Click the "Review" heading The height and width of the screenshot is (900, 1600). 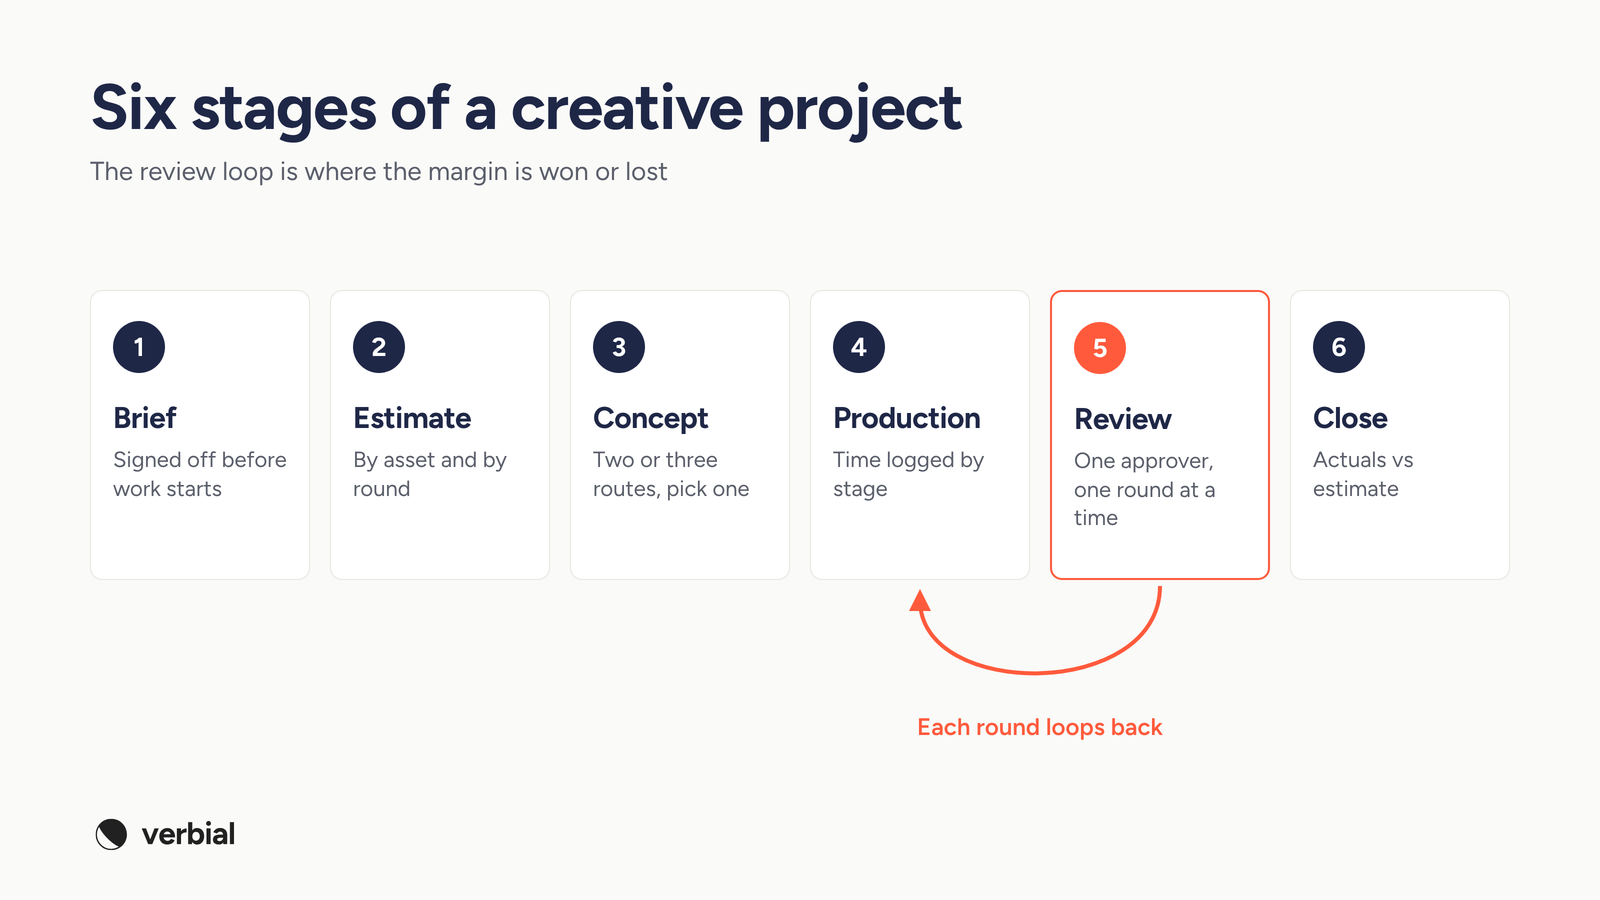[x=1123, y=419]
